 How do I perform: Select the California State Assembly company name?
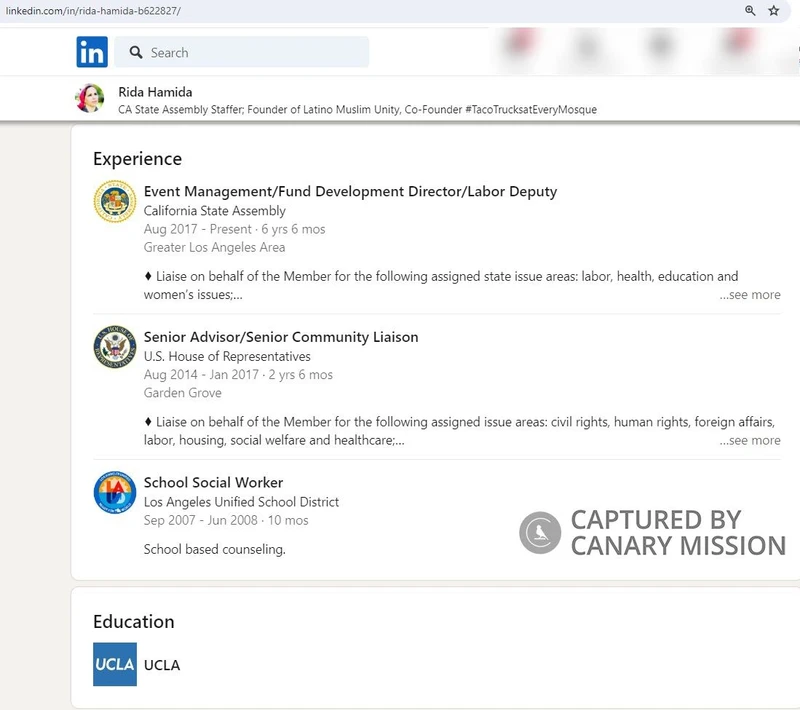[217, 211]
